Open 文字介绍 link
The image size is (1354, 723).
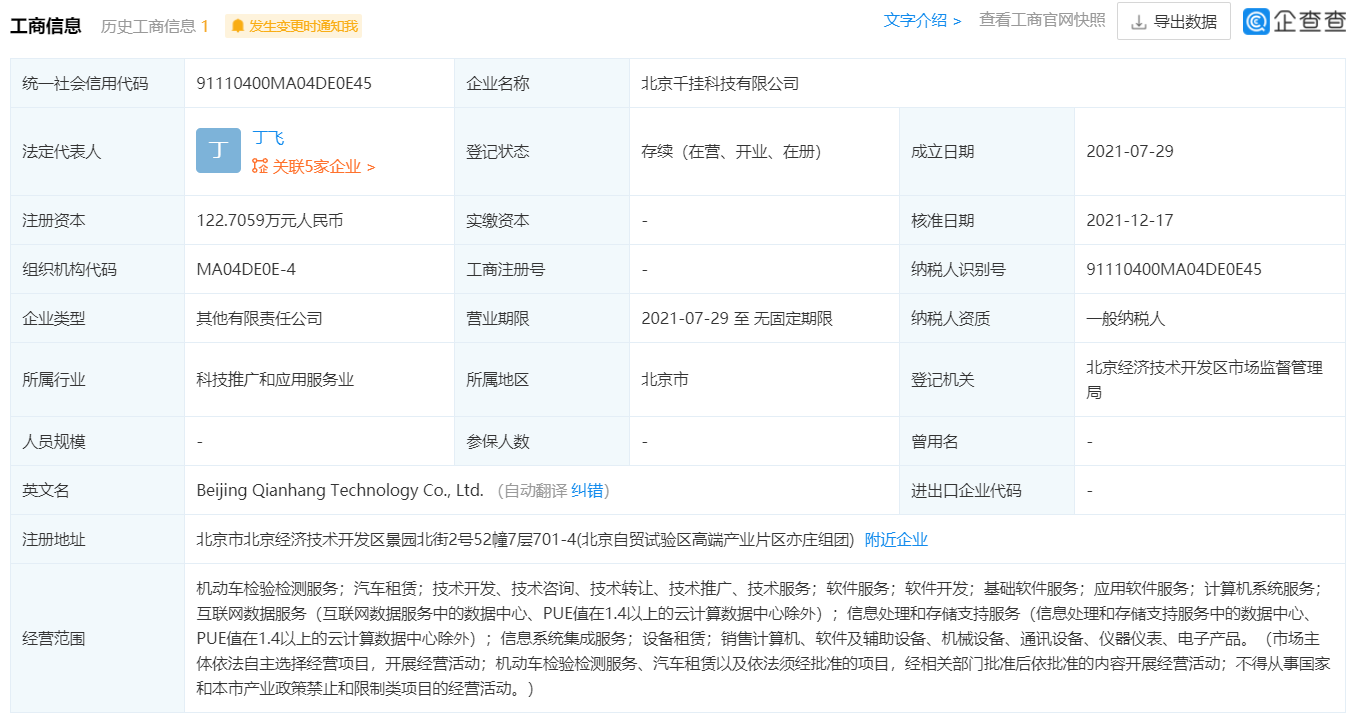[922, 21]
